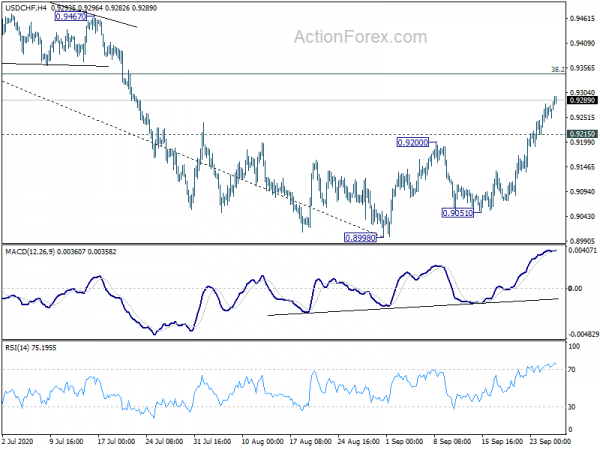Click the 0.94615 price axis value
Viewport: 600px width, 450px height.
pyautogui.click(x=582, y=18)
